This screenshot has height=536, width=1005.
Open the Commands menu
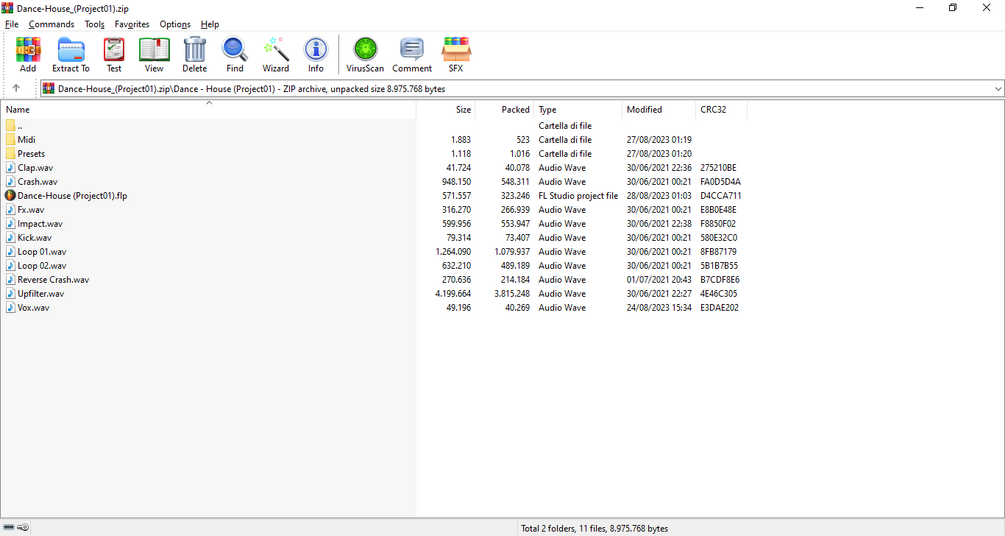click(x=51, y=24)
